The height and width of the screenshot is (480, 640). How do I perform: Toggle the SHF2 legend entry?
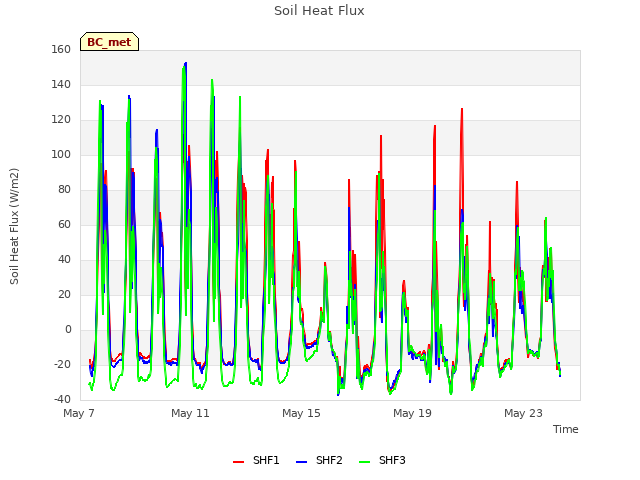319,460
